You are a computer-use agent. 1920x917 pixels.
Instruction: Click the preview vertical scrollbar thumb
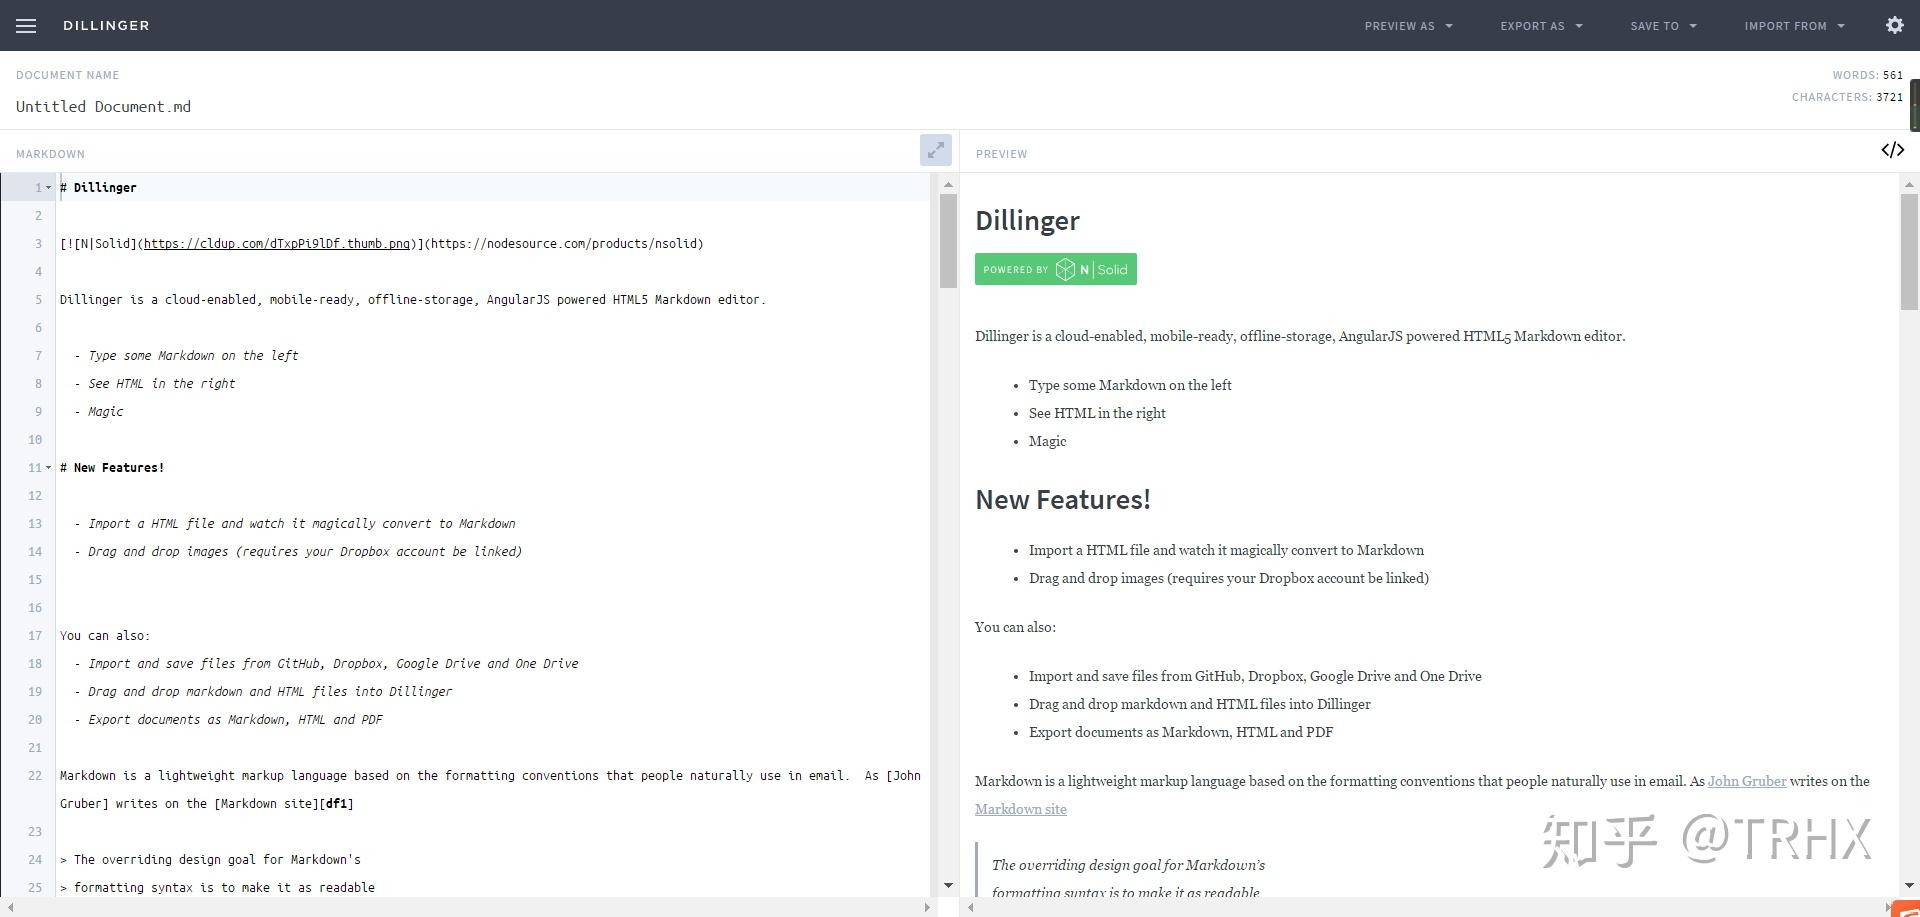(1909, 252)
